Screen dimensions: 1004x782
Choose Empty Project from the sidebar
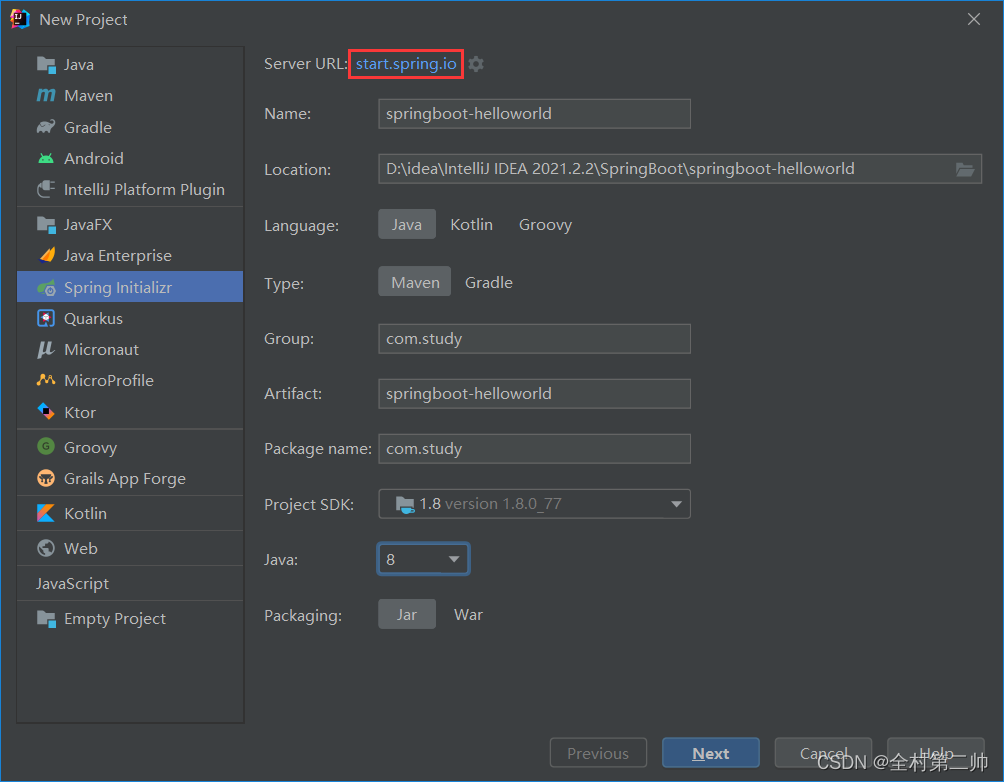click(x=114, y=618)
